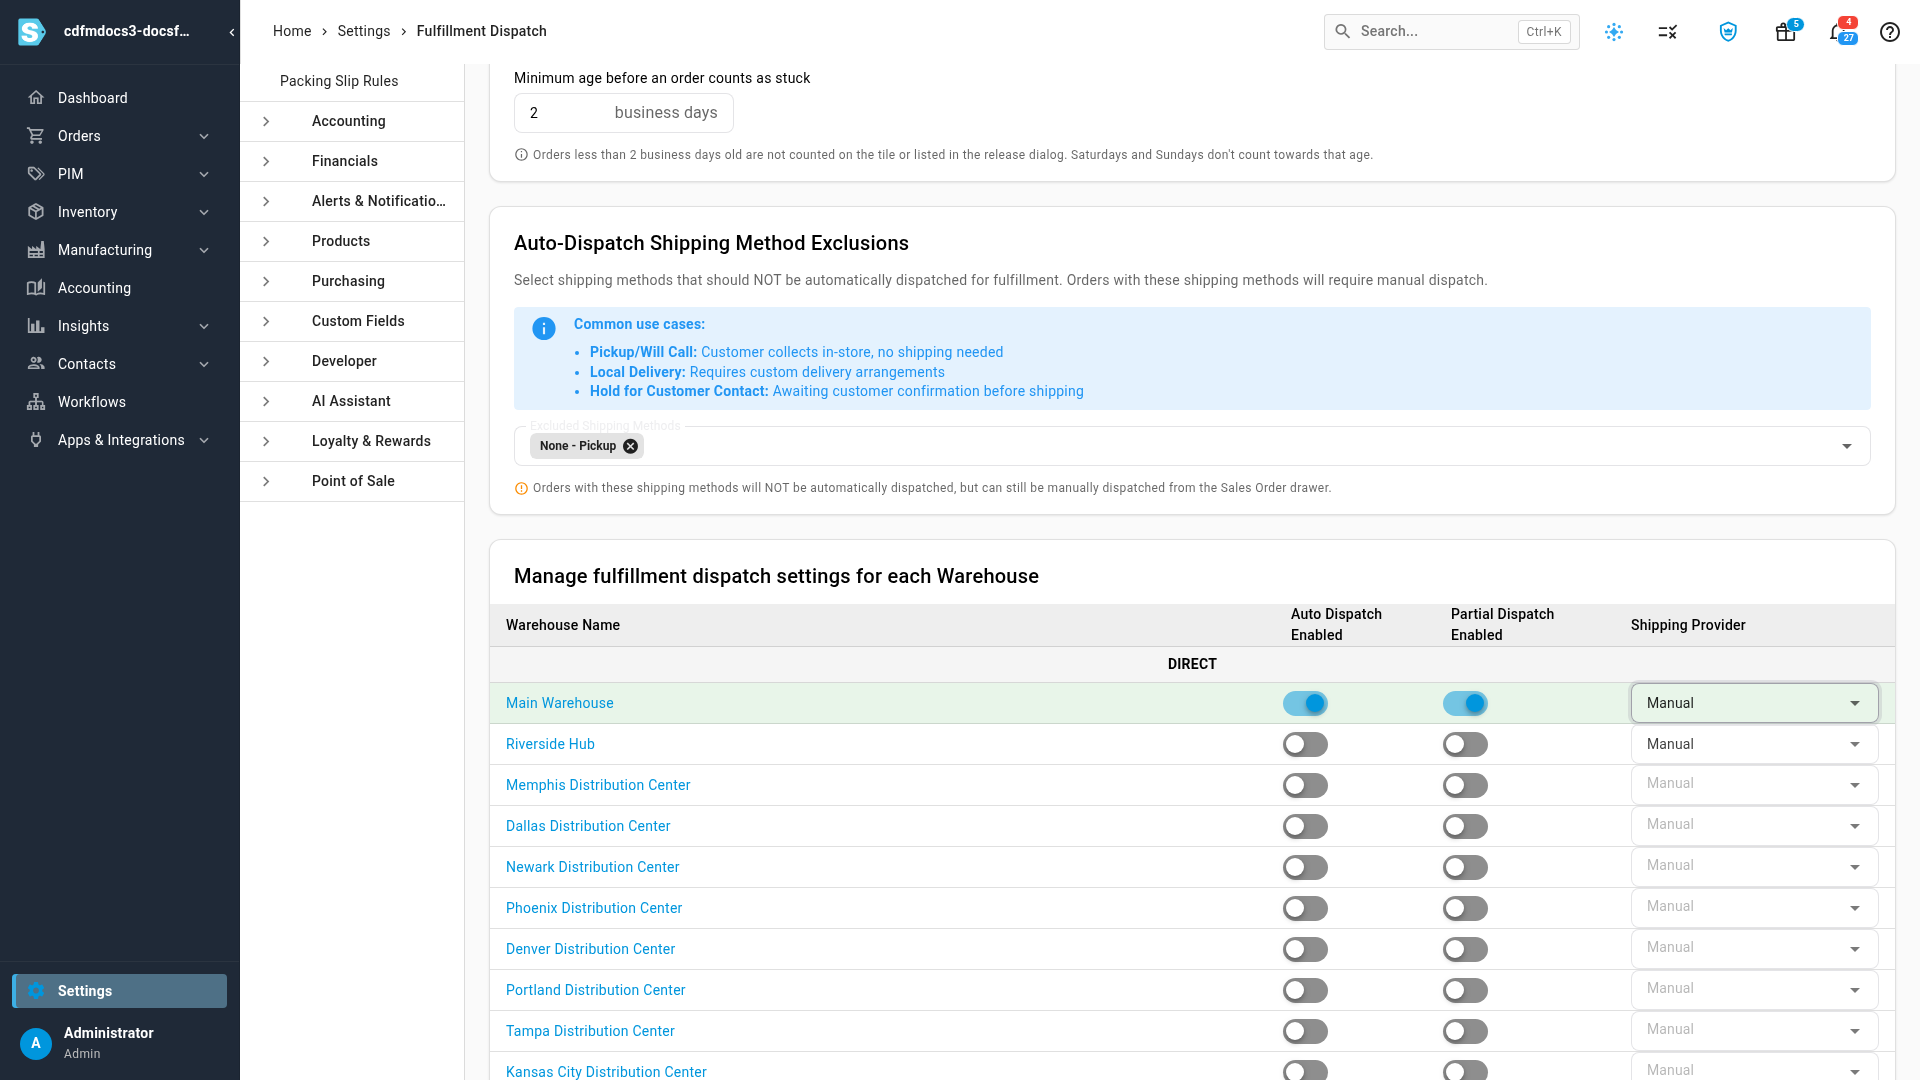This screenshot has height=1080, width=1920.
Task: Go to Settings in the breadcrumb
Action: tap(364, 31)
